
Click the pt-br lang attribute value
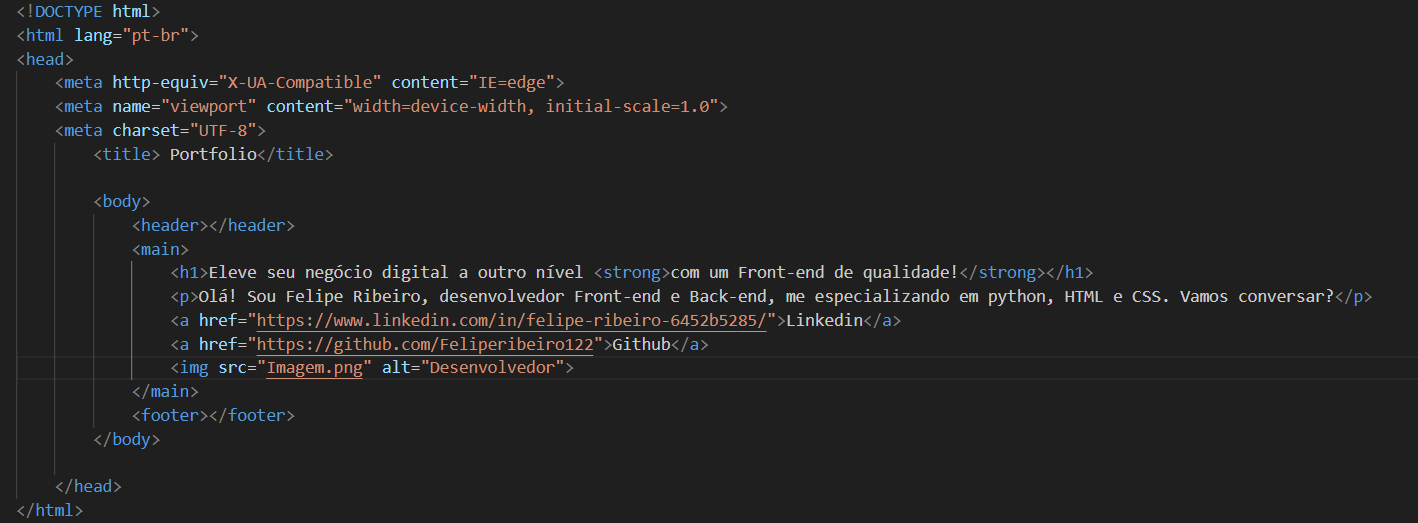pyautogui.click(x=161, y=35)
